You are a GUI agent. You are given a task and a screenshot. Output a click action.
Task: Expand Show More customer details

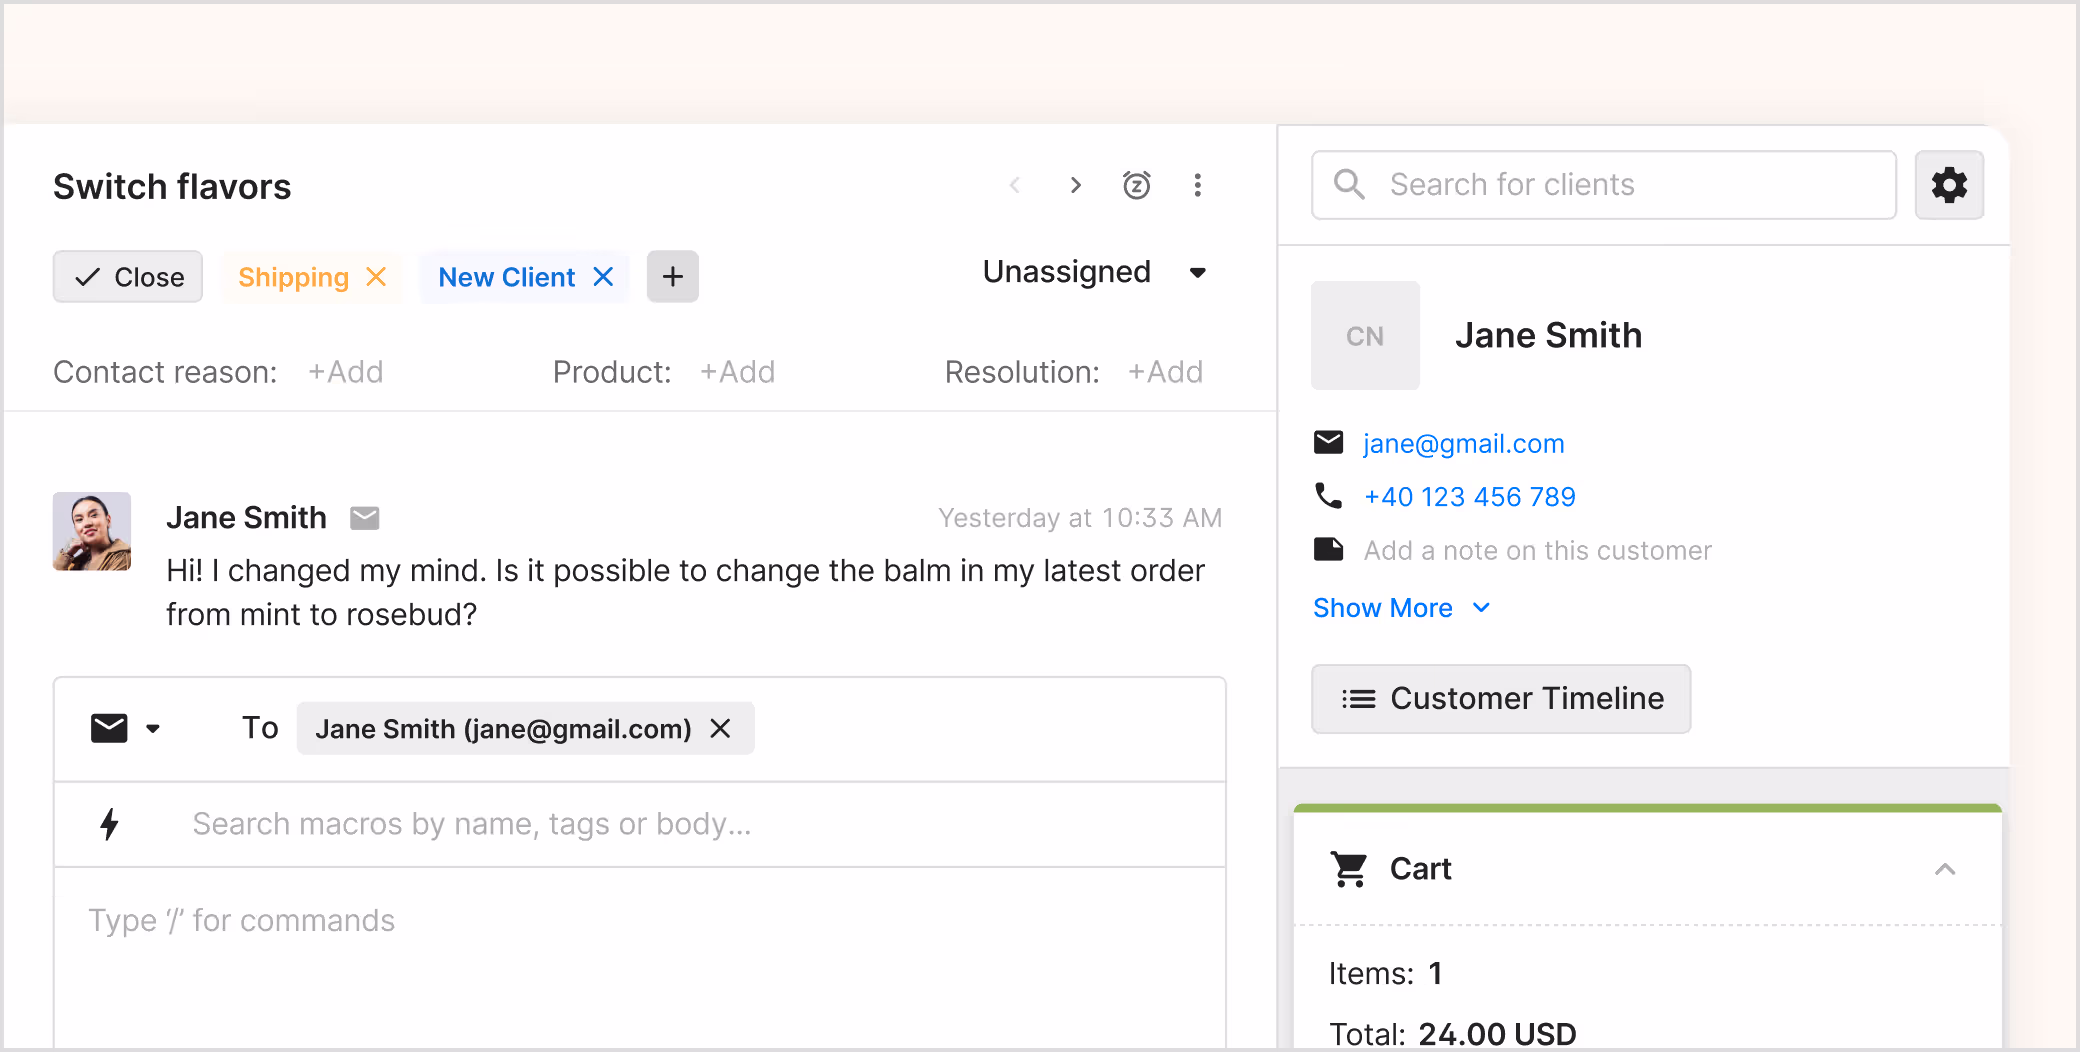(x=1400, y=608)
